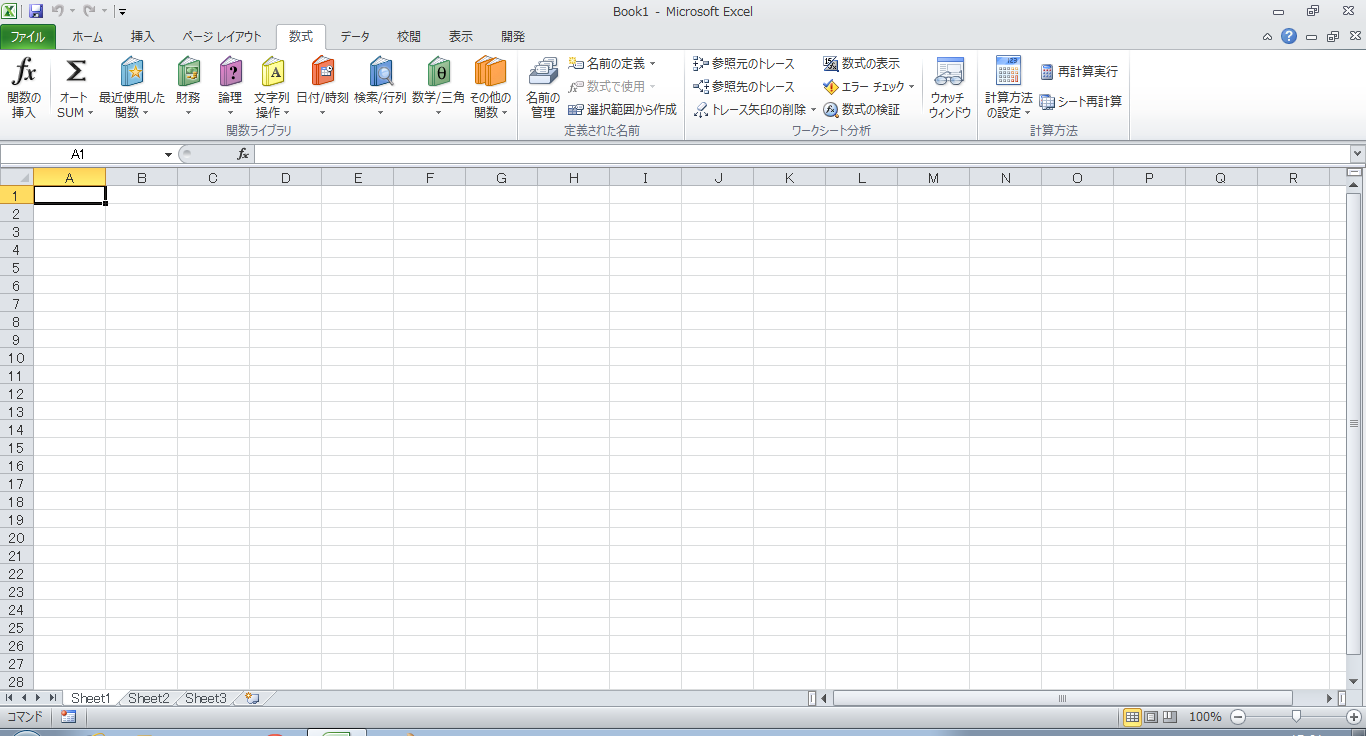Select the Sheet2 worksheet tab
Screen dimensions: 1366x736
tap(148, 698)
